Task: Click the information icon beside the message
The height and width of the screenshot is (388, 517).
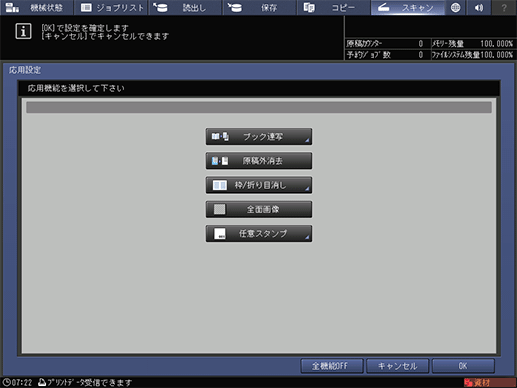Action: click(23, 31)
